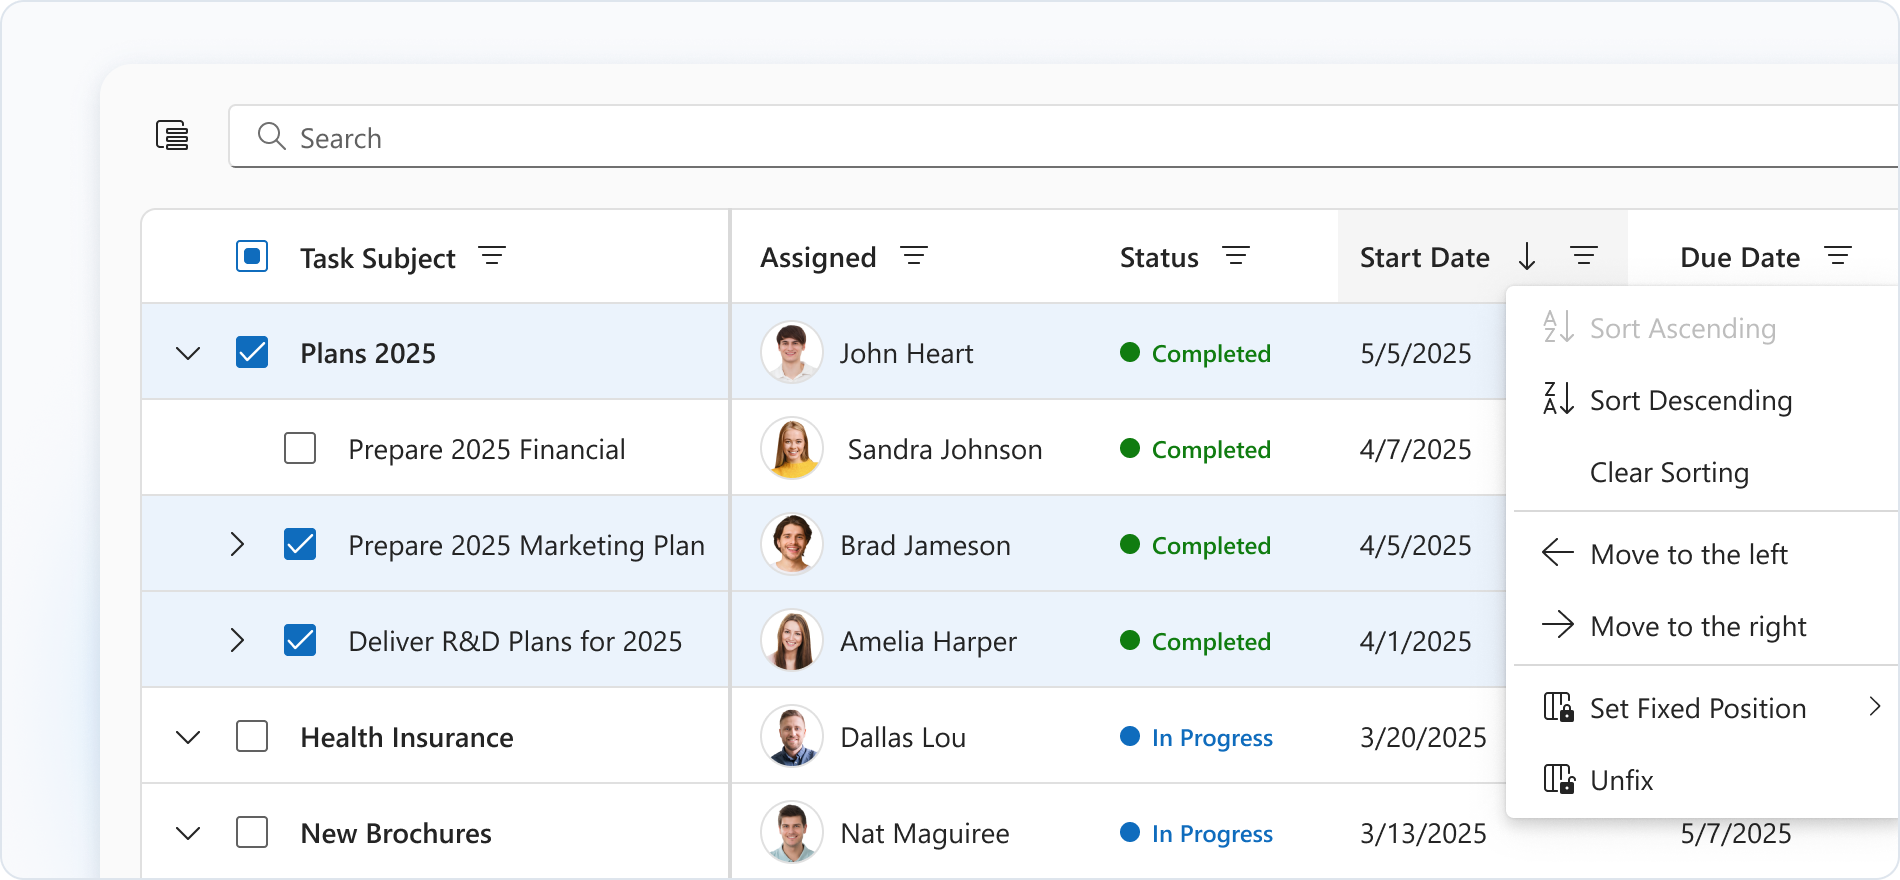Click into the Search input field

click(x=1000, y=137)
